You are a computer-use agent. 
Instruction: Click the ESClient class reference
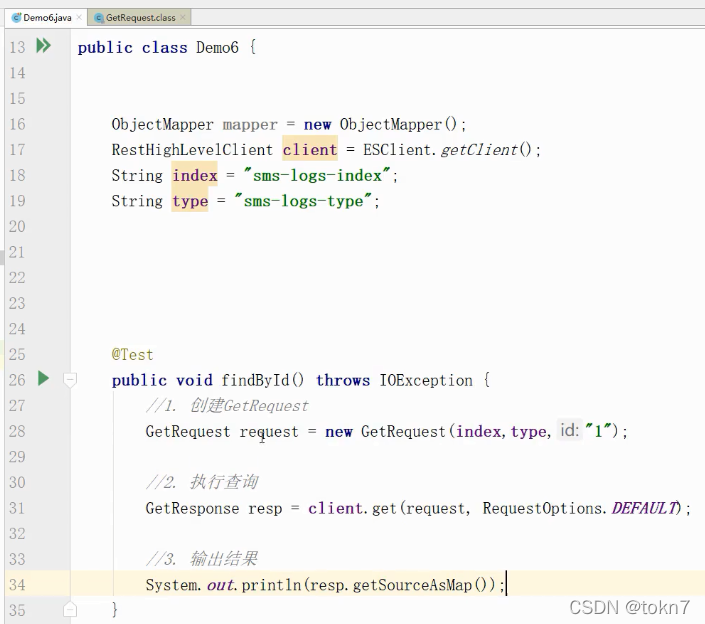pos(396,149)
